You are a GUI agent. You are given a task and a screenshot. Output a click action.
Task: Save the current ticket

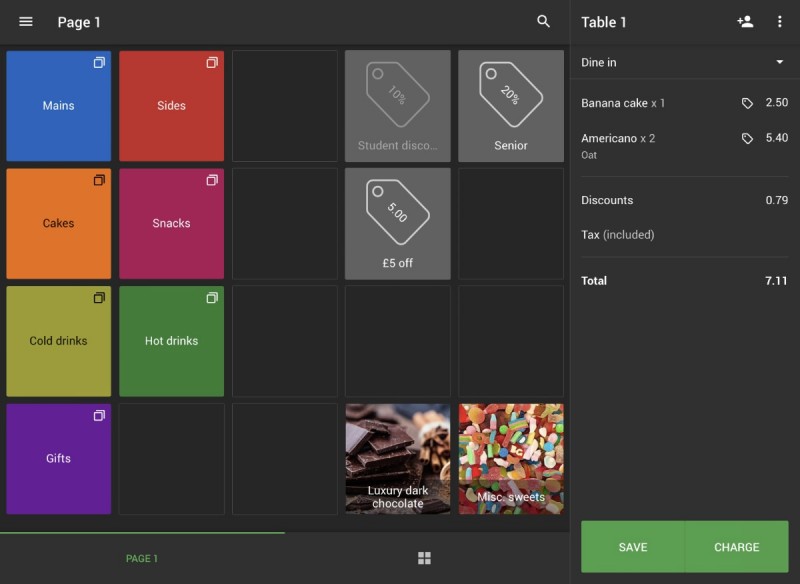pyautogui.click(x=633, y=547)
